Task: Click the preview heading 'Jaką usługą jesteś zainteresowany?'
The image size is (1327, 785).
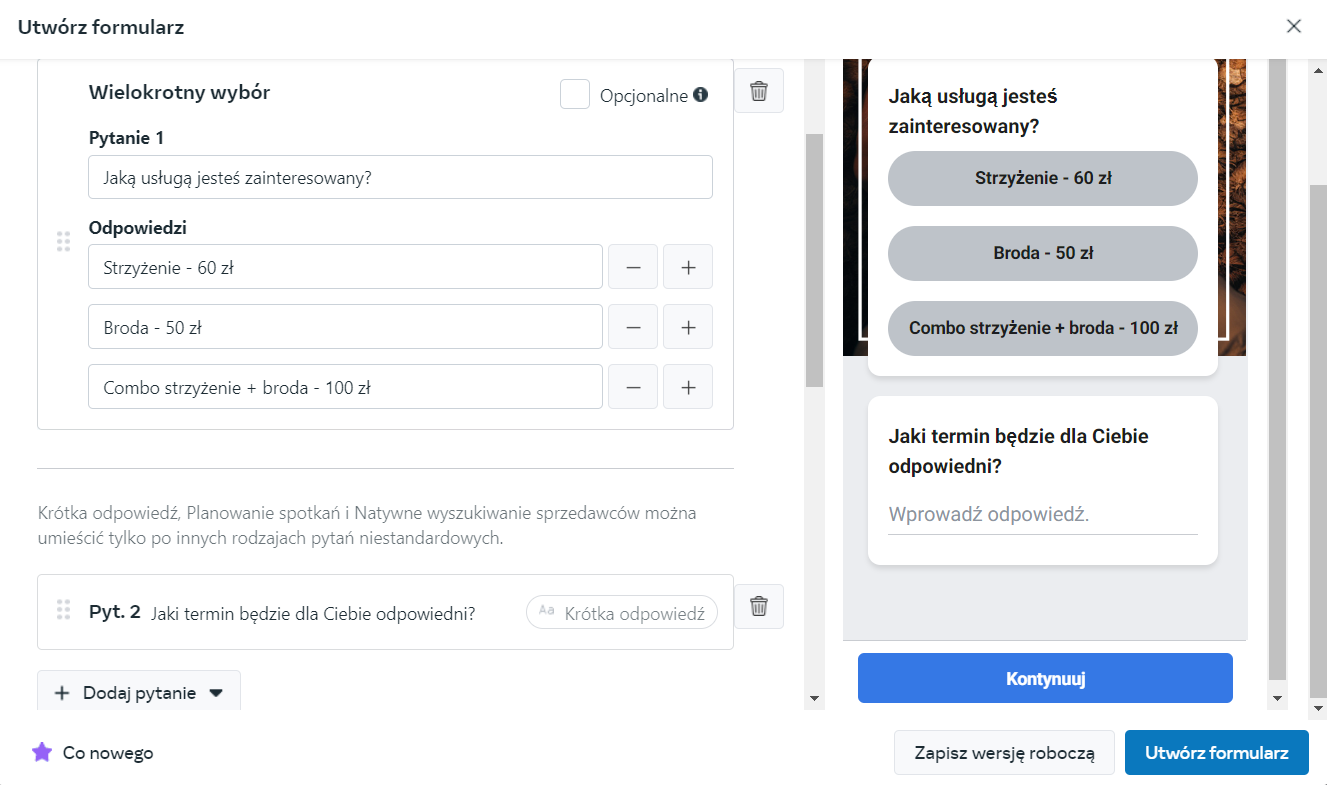Action: [x=973, y=112]
